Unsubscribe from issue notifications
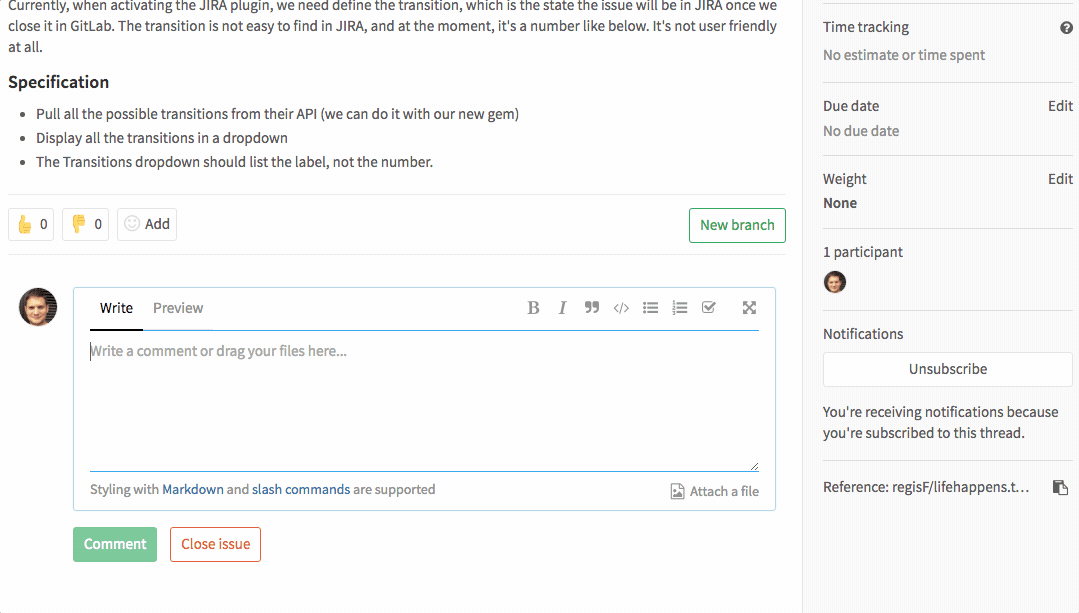The width and height of the screenshot is (1079, 613). [x=946, y=369]
